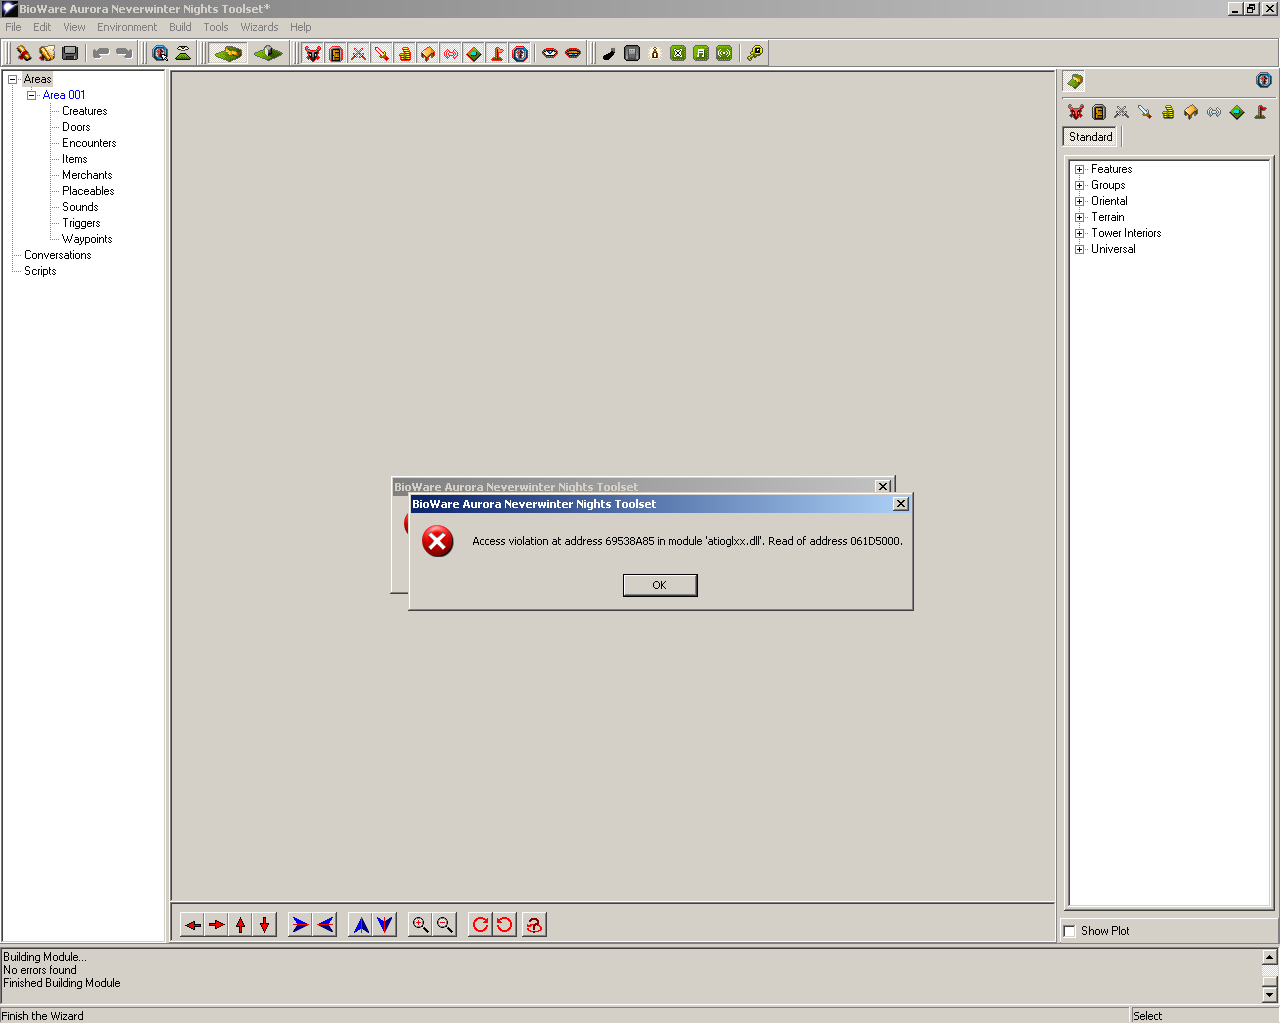The height and width of the screenshot is (1024, 1280).
Task: Select the sword item icon in right palette
Action: [1145, 112]
